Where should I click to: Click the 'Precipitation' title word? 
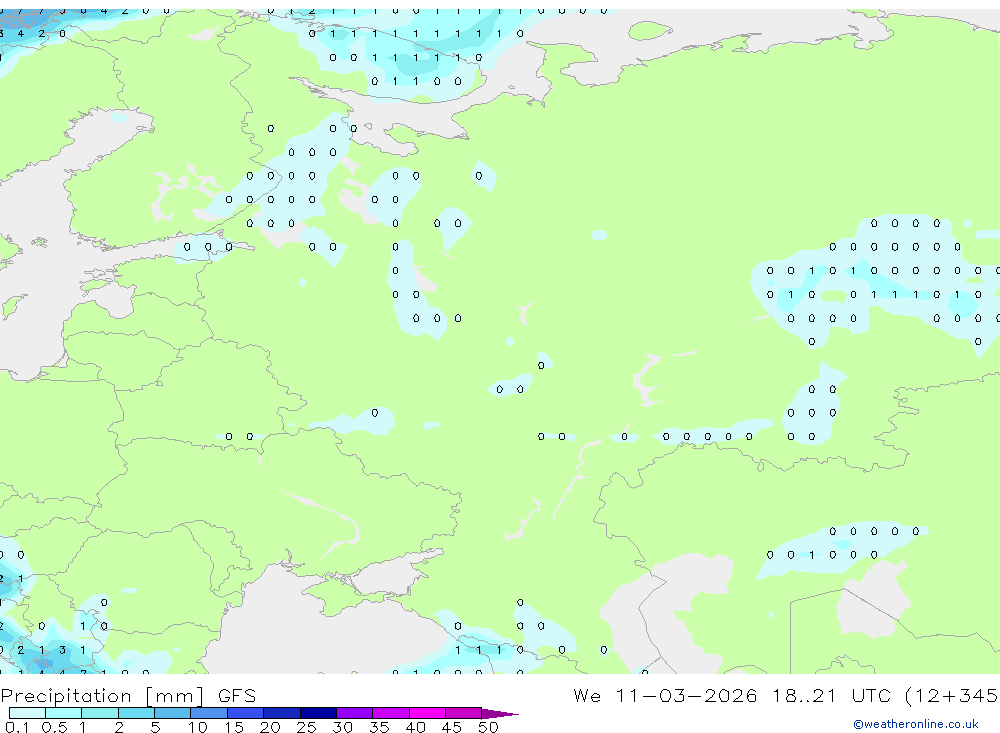pyautogui.click(x=66, y=696)
